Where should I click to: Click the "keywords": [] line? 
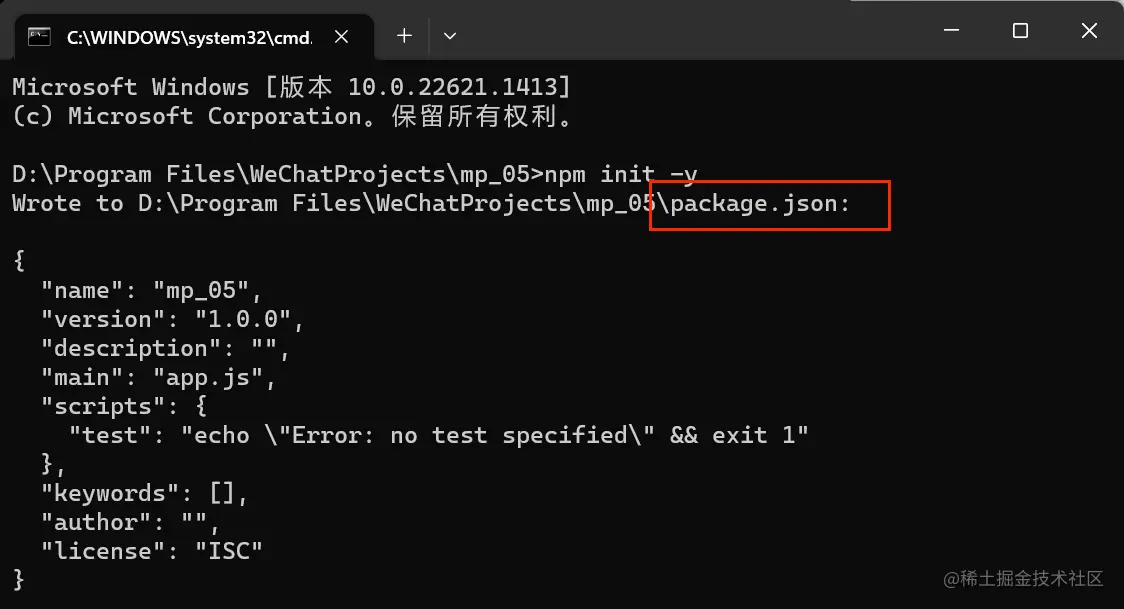pyautogui.click(x=143, y=494)
